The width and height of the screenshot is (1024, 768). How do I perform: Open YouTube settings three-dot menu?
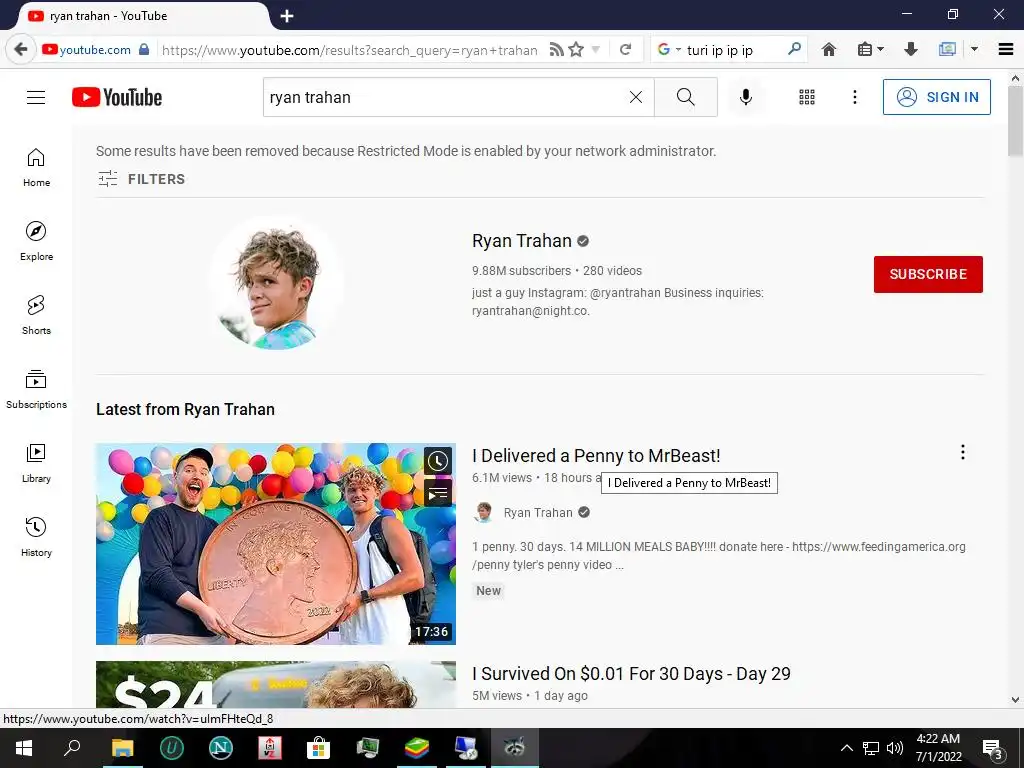coord(854,97)
